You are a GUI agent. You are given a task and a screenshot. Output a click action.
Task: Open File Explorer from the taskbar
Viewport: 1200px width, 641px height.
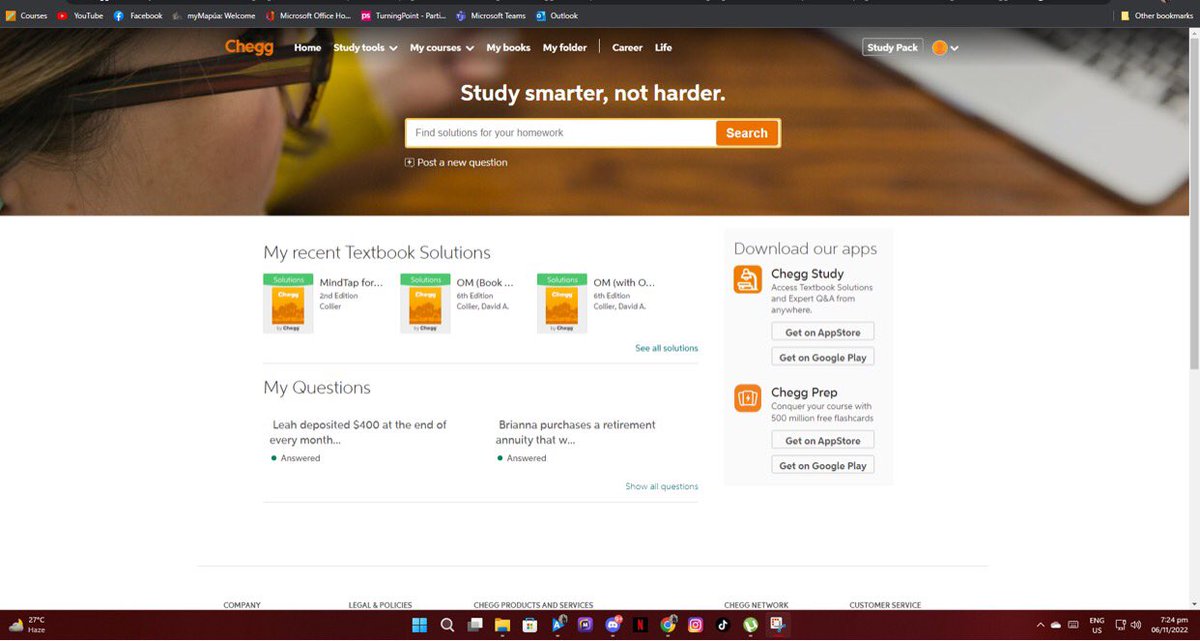[x=502, y=625]
